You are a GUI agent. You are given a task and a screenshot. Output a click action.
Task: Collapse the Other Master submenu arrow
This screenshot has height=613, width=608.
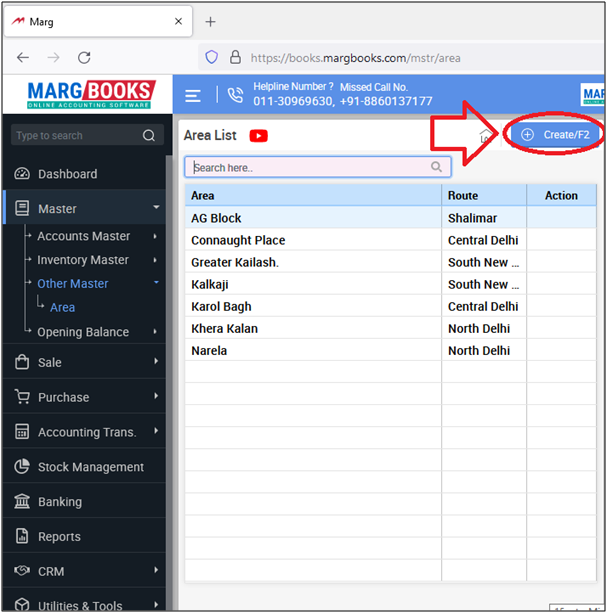coord(156,282)
